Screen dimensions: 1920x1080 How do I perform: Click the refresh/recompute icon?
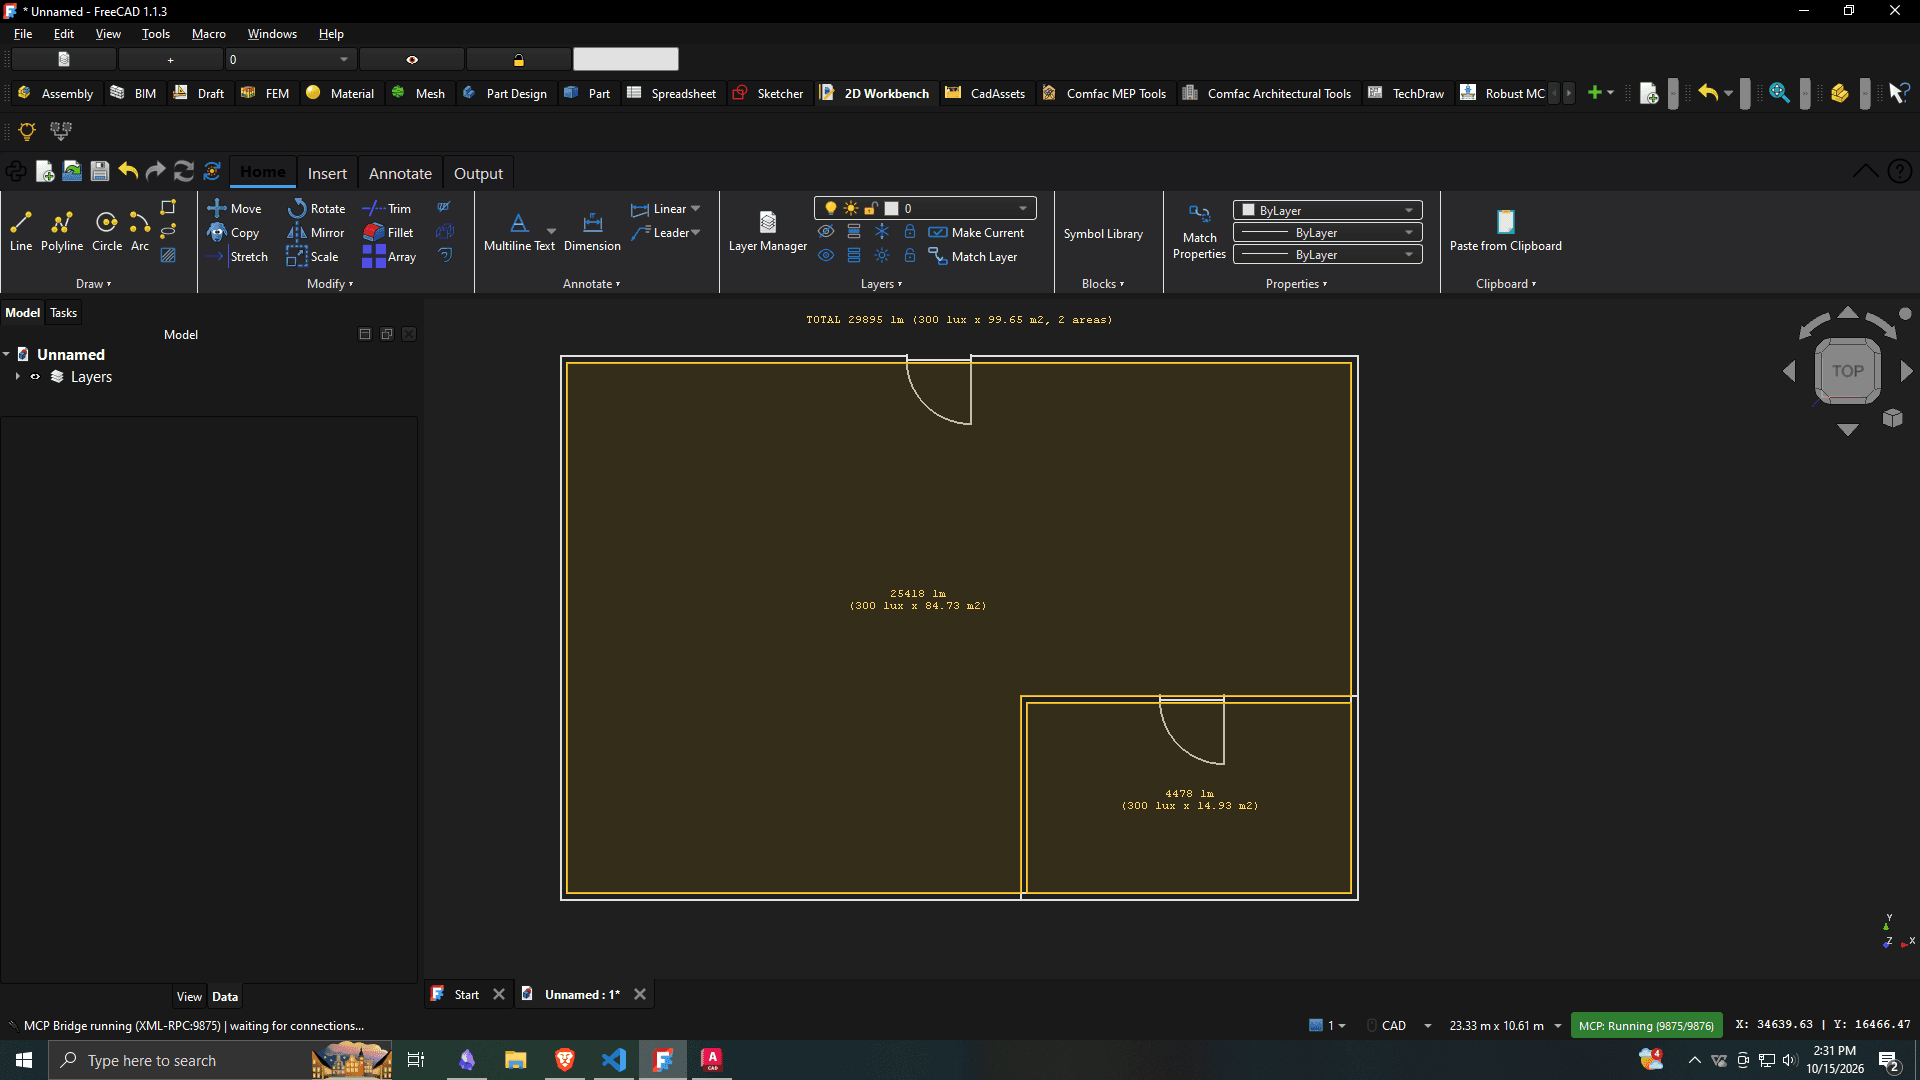(184, 171)
